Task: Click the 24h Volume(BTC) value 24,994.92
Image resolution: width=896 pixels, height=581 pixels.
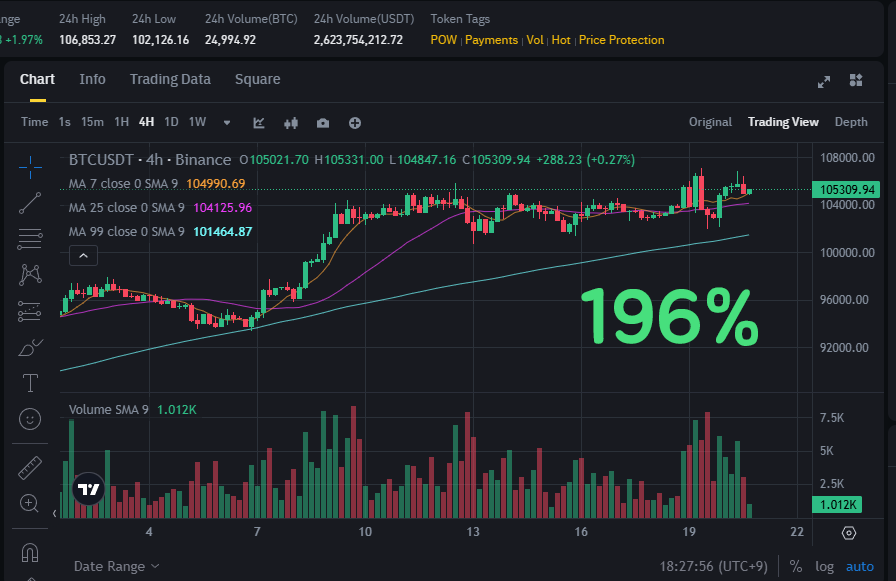Action: tap(230, 40)
